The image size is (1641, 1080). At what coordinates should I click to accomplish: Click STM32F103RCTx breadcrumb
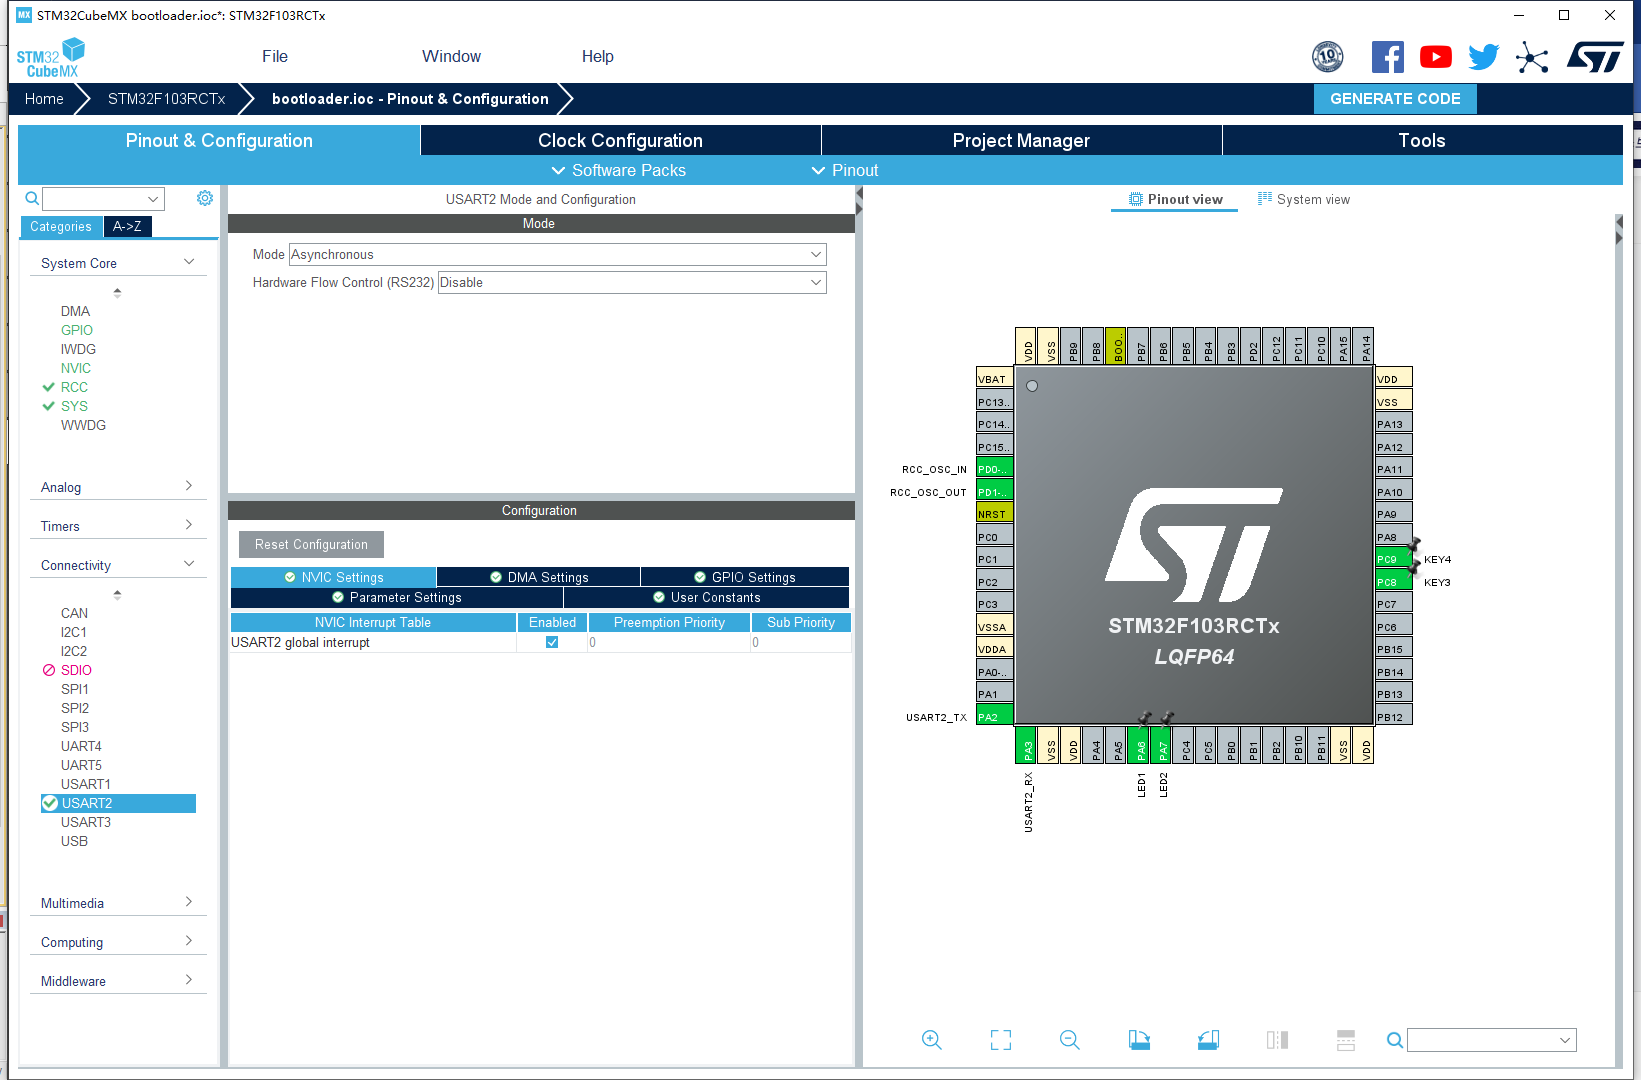(x=167, y=98)
